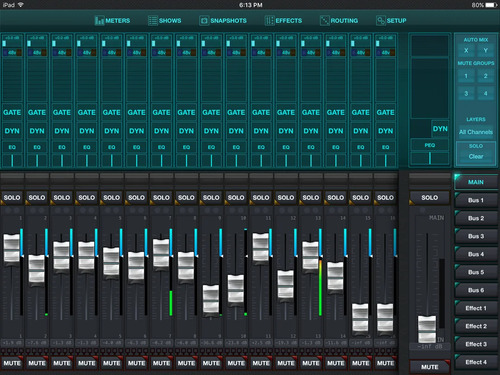Open the Snapshots tab

[223, 21]
